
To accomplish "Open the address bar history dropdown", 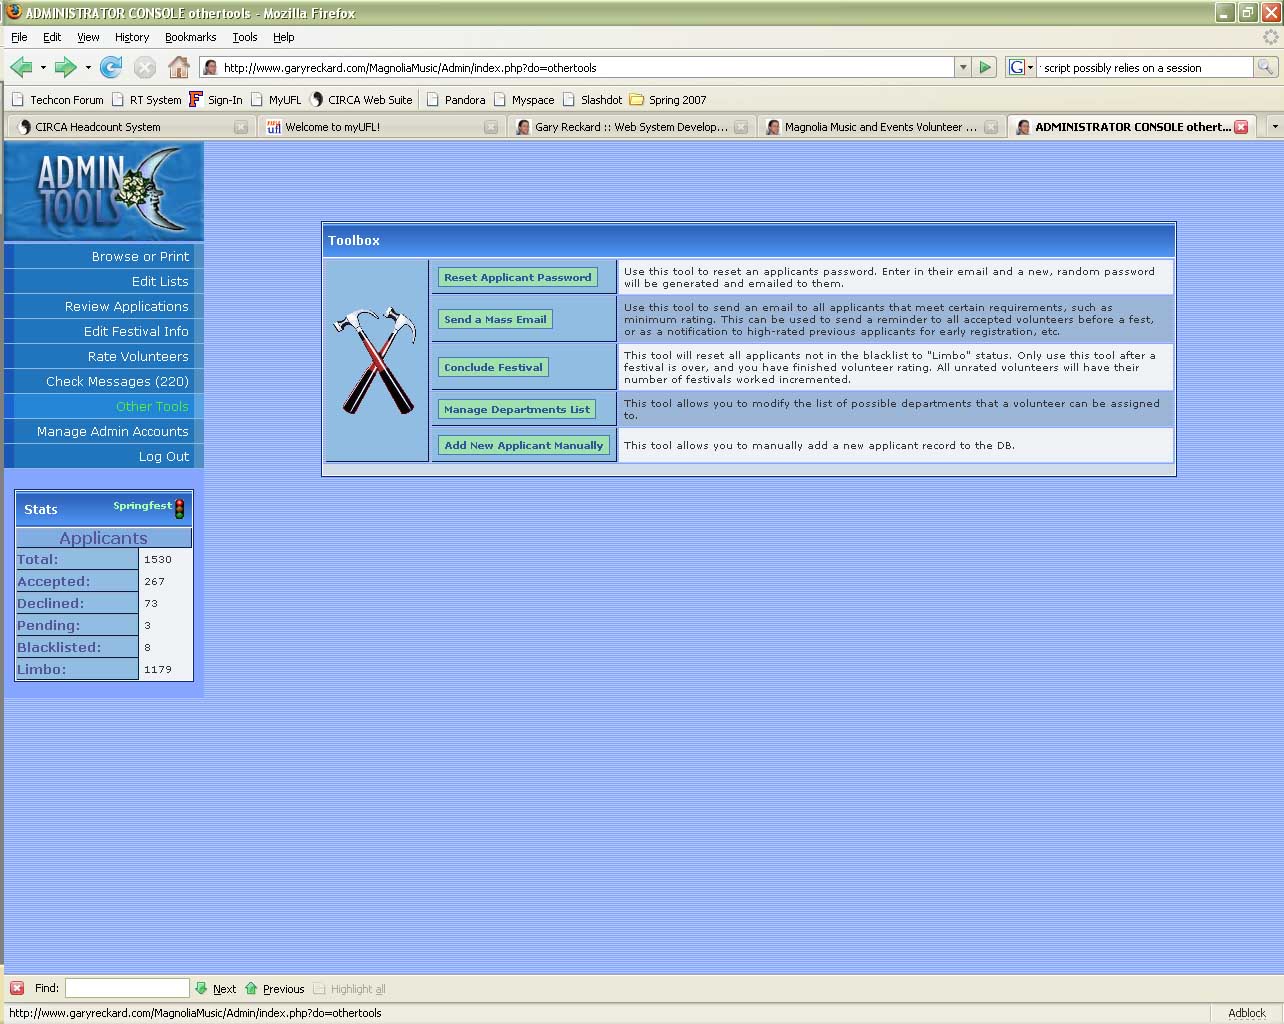I will pos(963,67).
